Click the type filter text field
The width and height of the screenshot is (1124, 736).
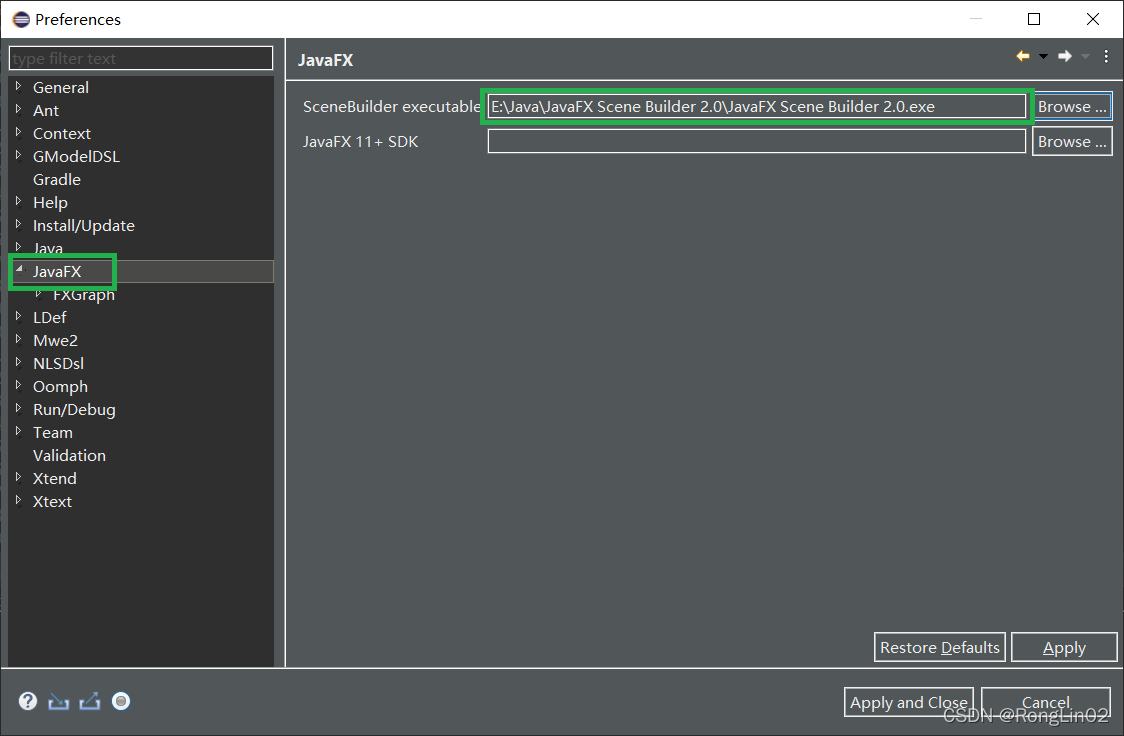coord(140,58)
